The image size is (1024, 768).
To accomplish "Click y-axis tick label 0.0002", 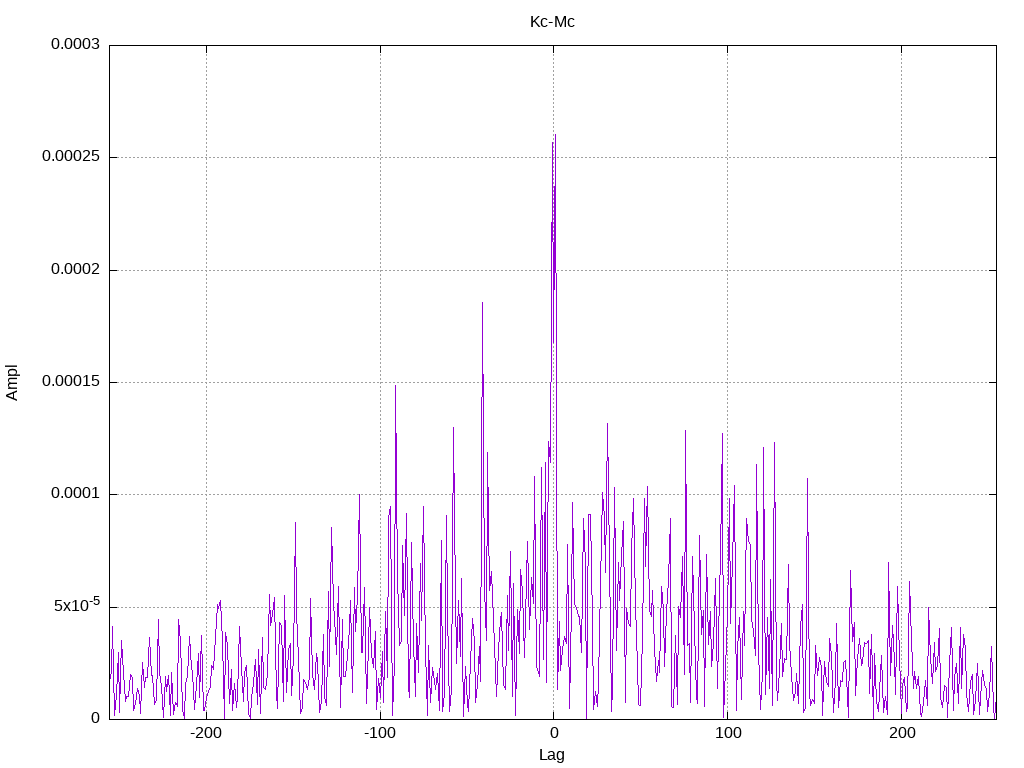I will pyautogui.click(x=76, y=269).
